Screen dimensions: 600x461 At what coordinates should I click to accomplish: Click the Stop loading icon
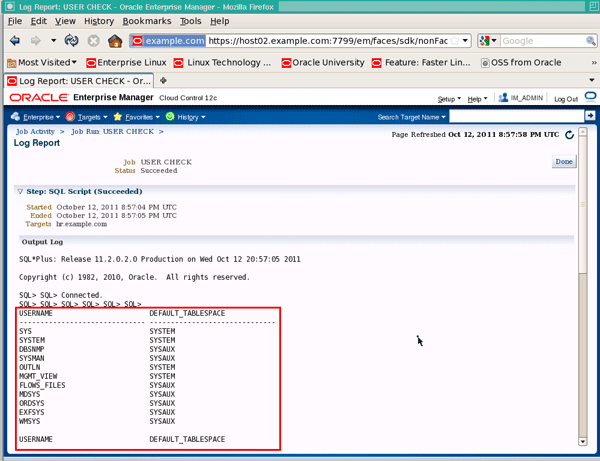pos(93,40)
